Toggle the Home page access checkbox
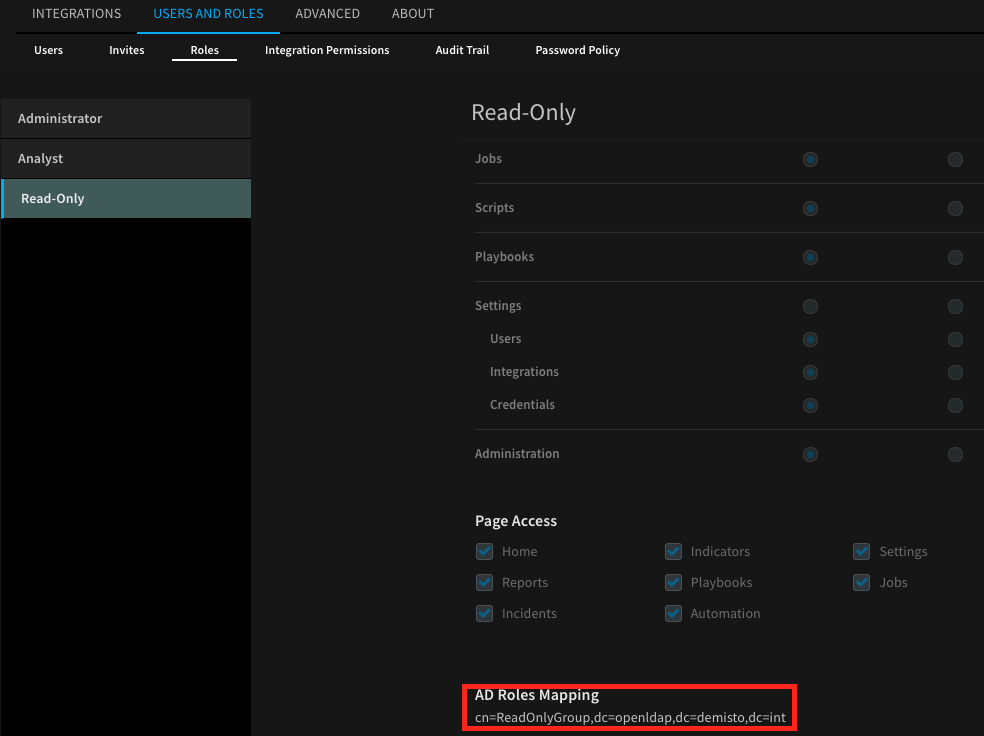 [485, 552]
